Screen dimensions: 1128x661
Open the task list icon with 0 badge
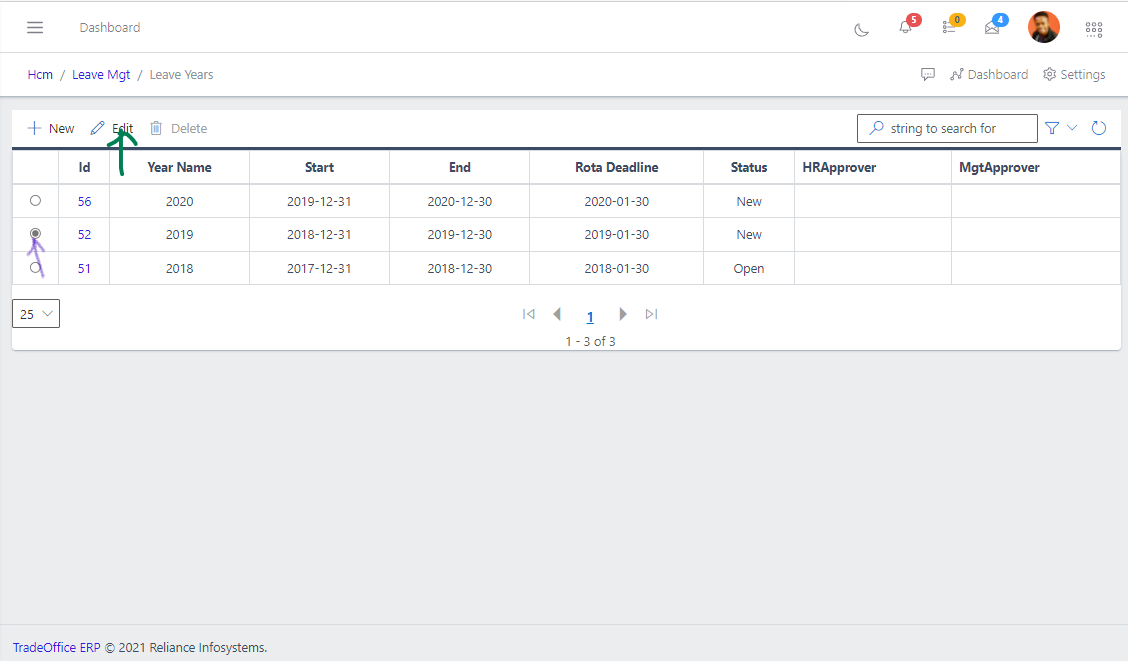949,28
